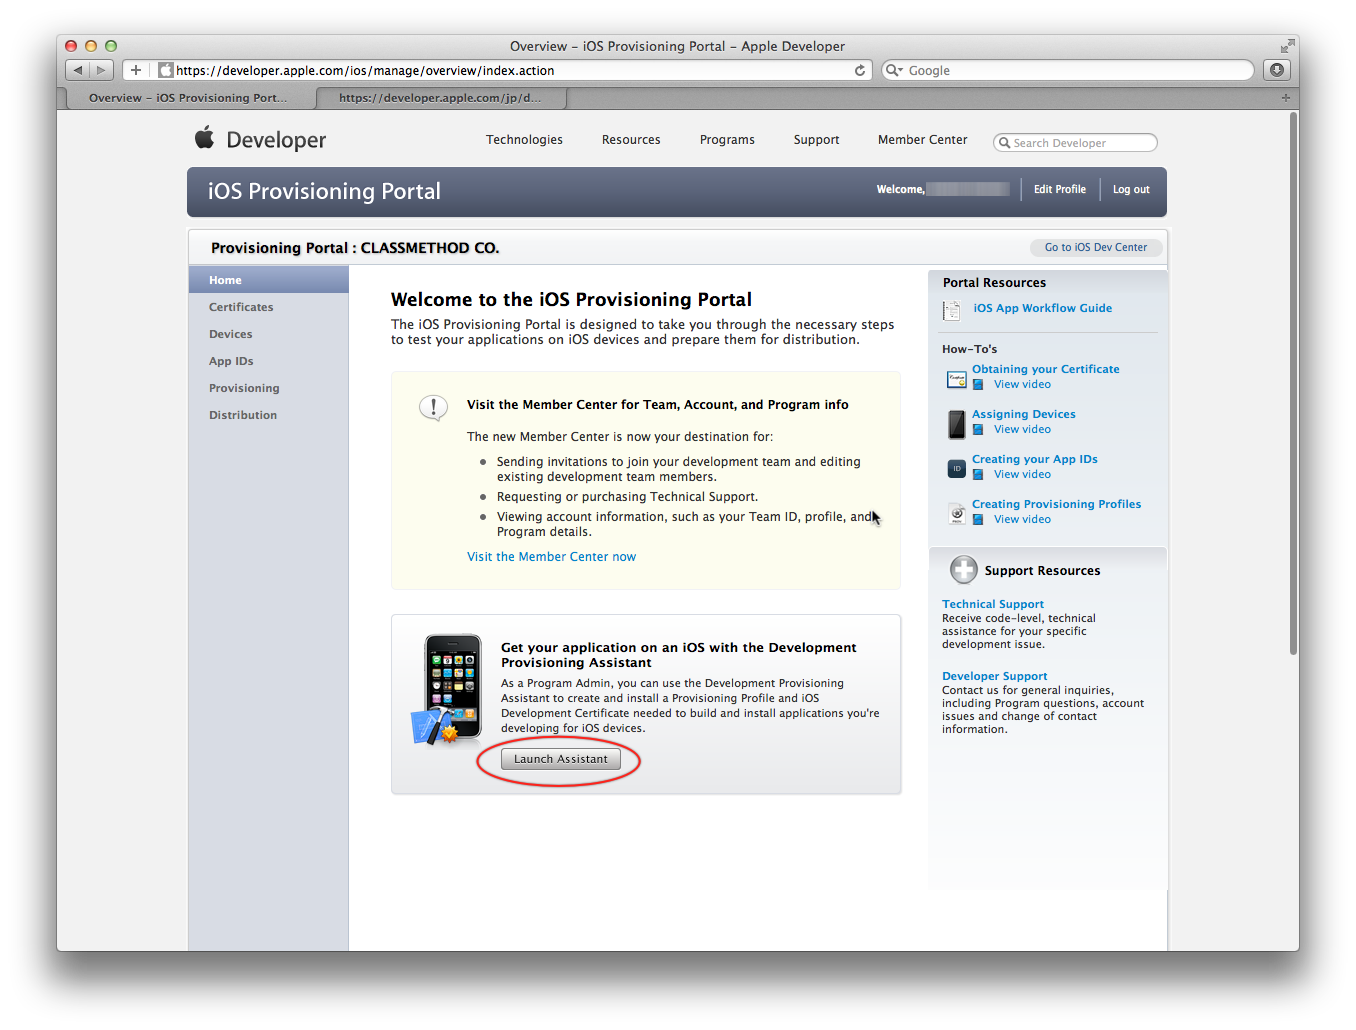Open the iOS App Workflow Guide book icon
This screenshot has height=1030, width=1356.
click(951, 311)
